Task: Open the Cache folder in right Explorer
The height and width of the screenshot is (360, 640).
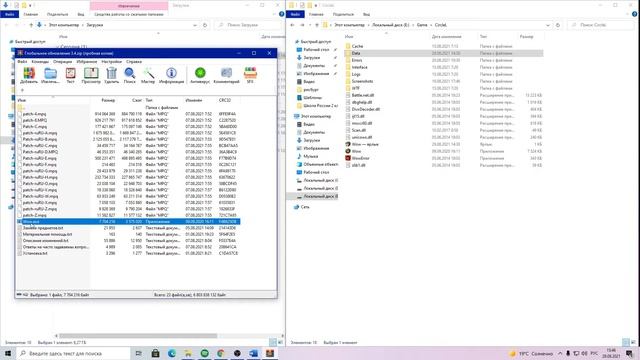Action: click(357, 46)
